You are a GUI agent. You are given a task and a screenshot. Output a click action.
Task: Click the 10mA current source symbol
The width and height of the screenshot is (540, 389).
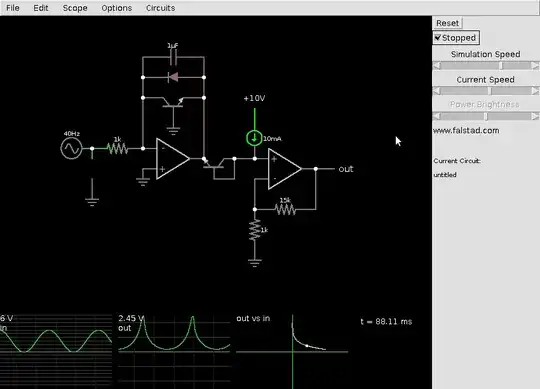click(x=255, y=138)
